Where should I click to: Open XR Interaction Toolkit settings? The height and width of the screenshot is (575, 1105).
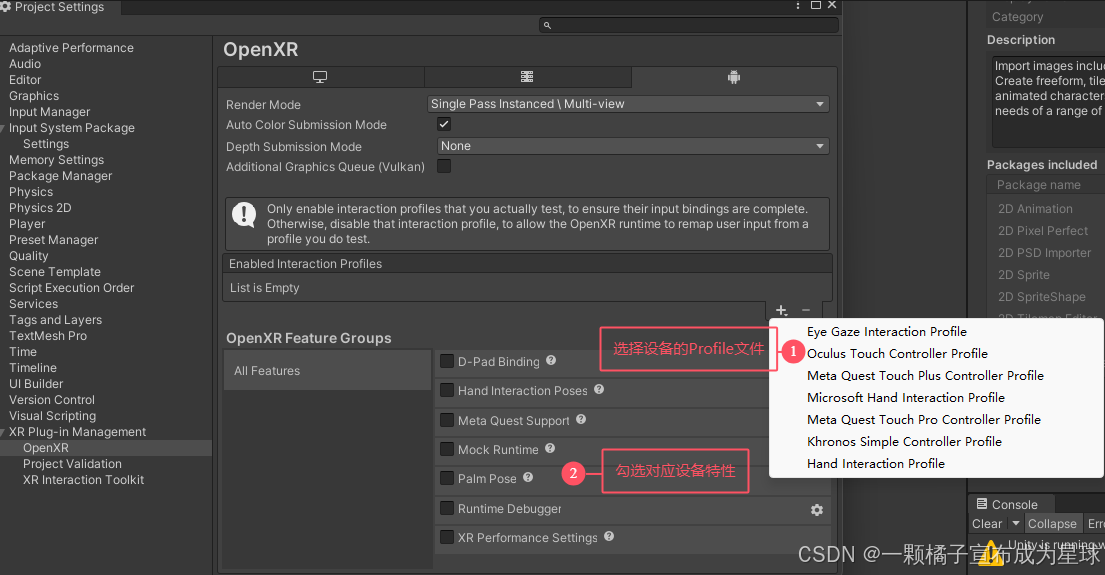(83, 480)
